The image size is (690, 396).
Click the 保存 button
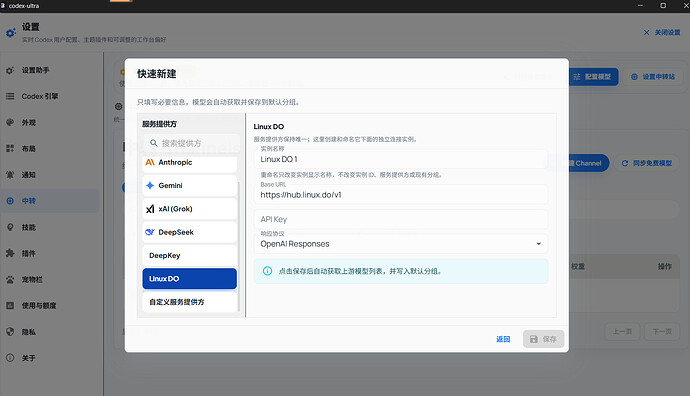click(x=543, y=339)
